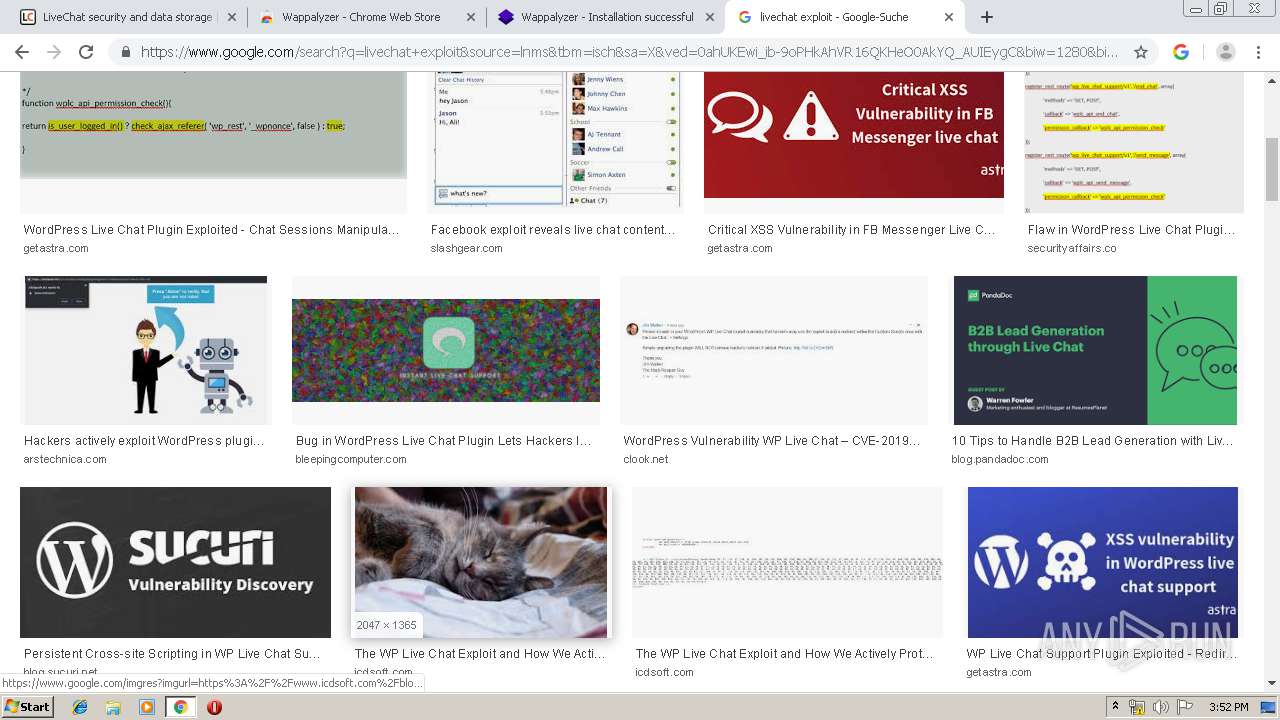
Task: Open the WordPress code snippet image result
Action: click(213, 143)
